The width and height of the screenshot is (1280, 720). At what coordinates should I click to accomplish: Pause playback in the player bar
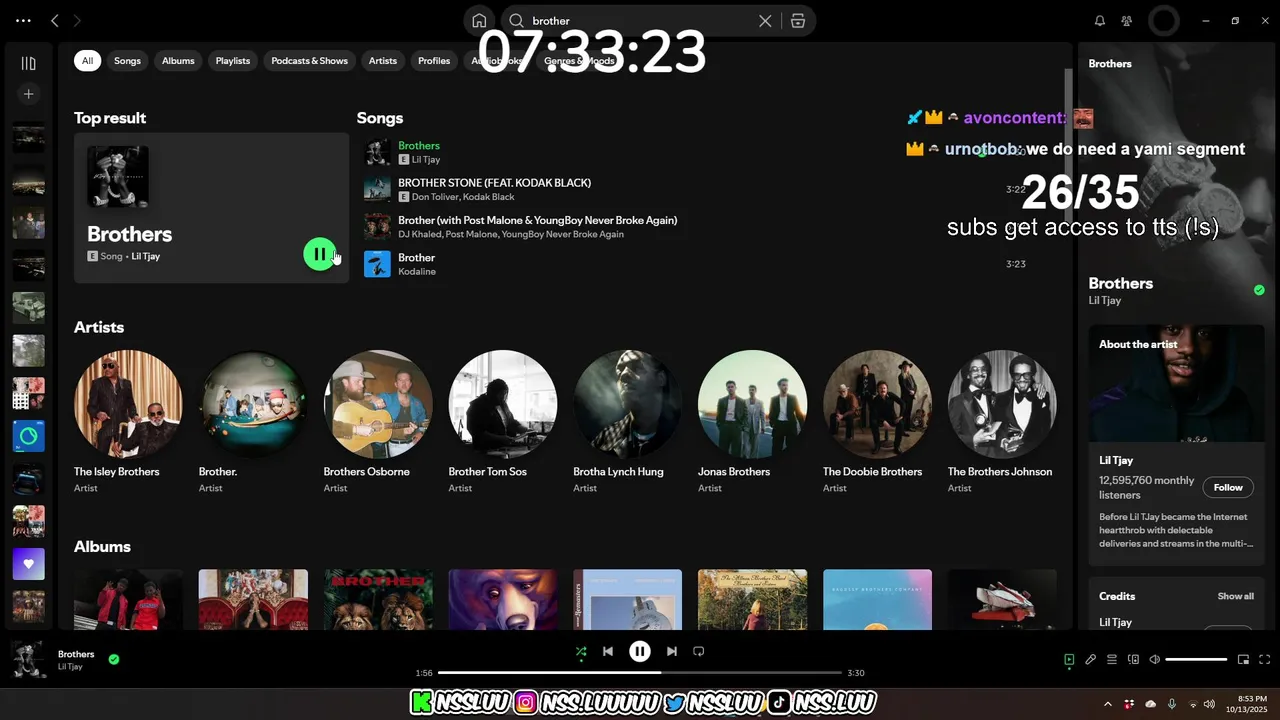pos(640,651)
